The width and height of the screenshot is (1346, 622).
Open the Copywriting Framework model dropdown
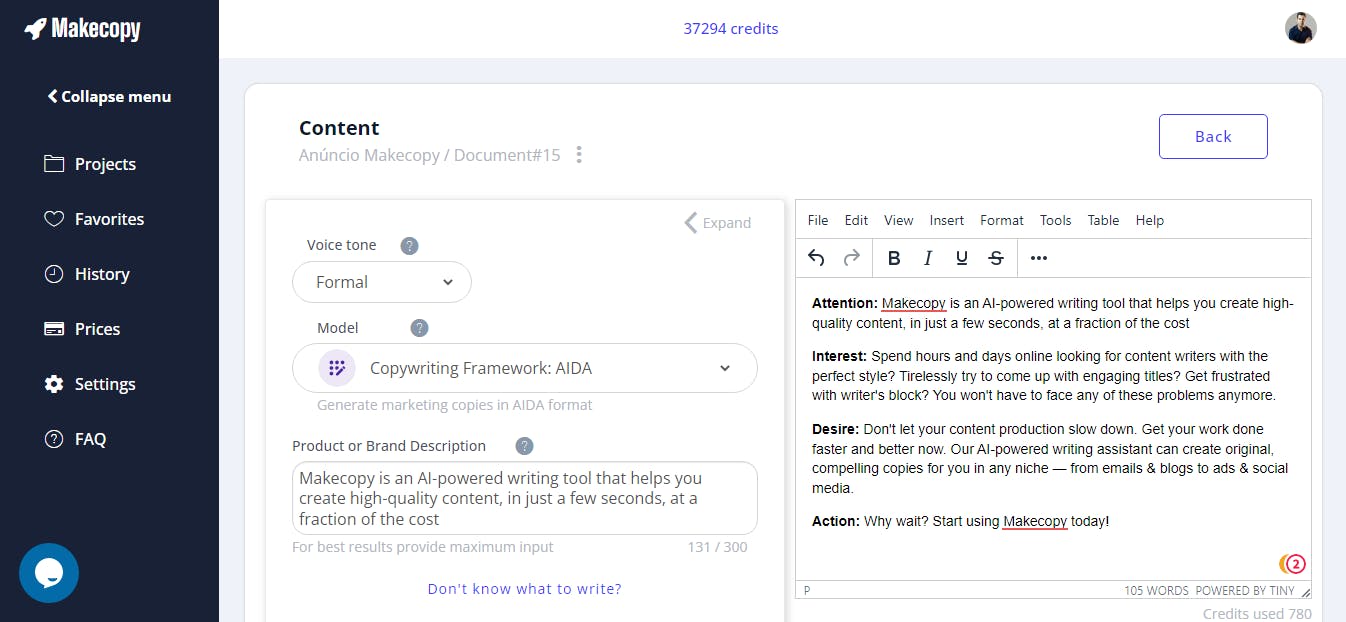click(x=525, y=368)
